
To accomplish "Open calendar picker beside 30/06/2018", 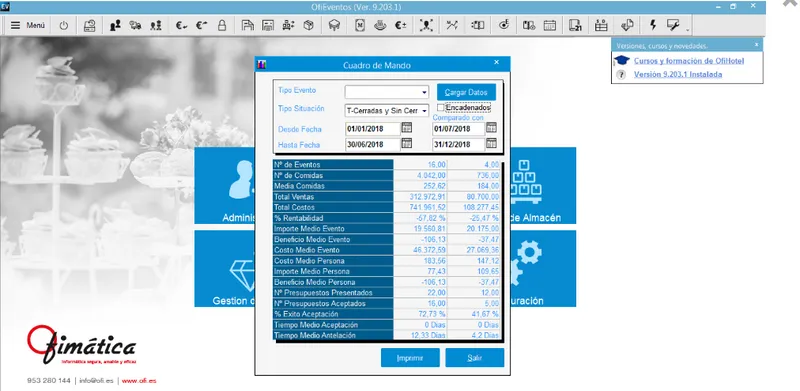I will click(x=407, y=143).
